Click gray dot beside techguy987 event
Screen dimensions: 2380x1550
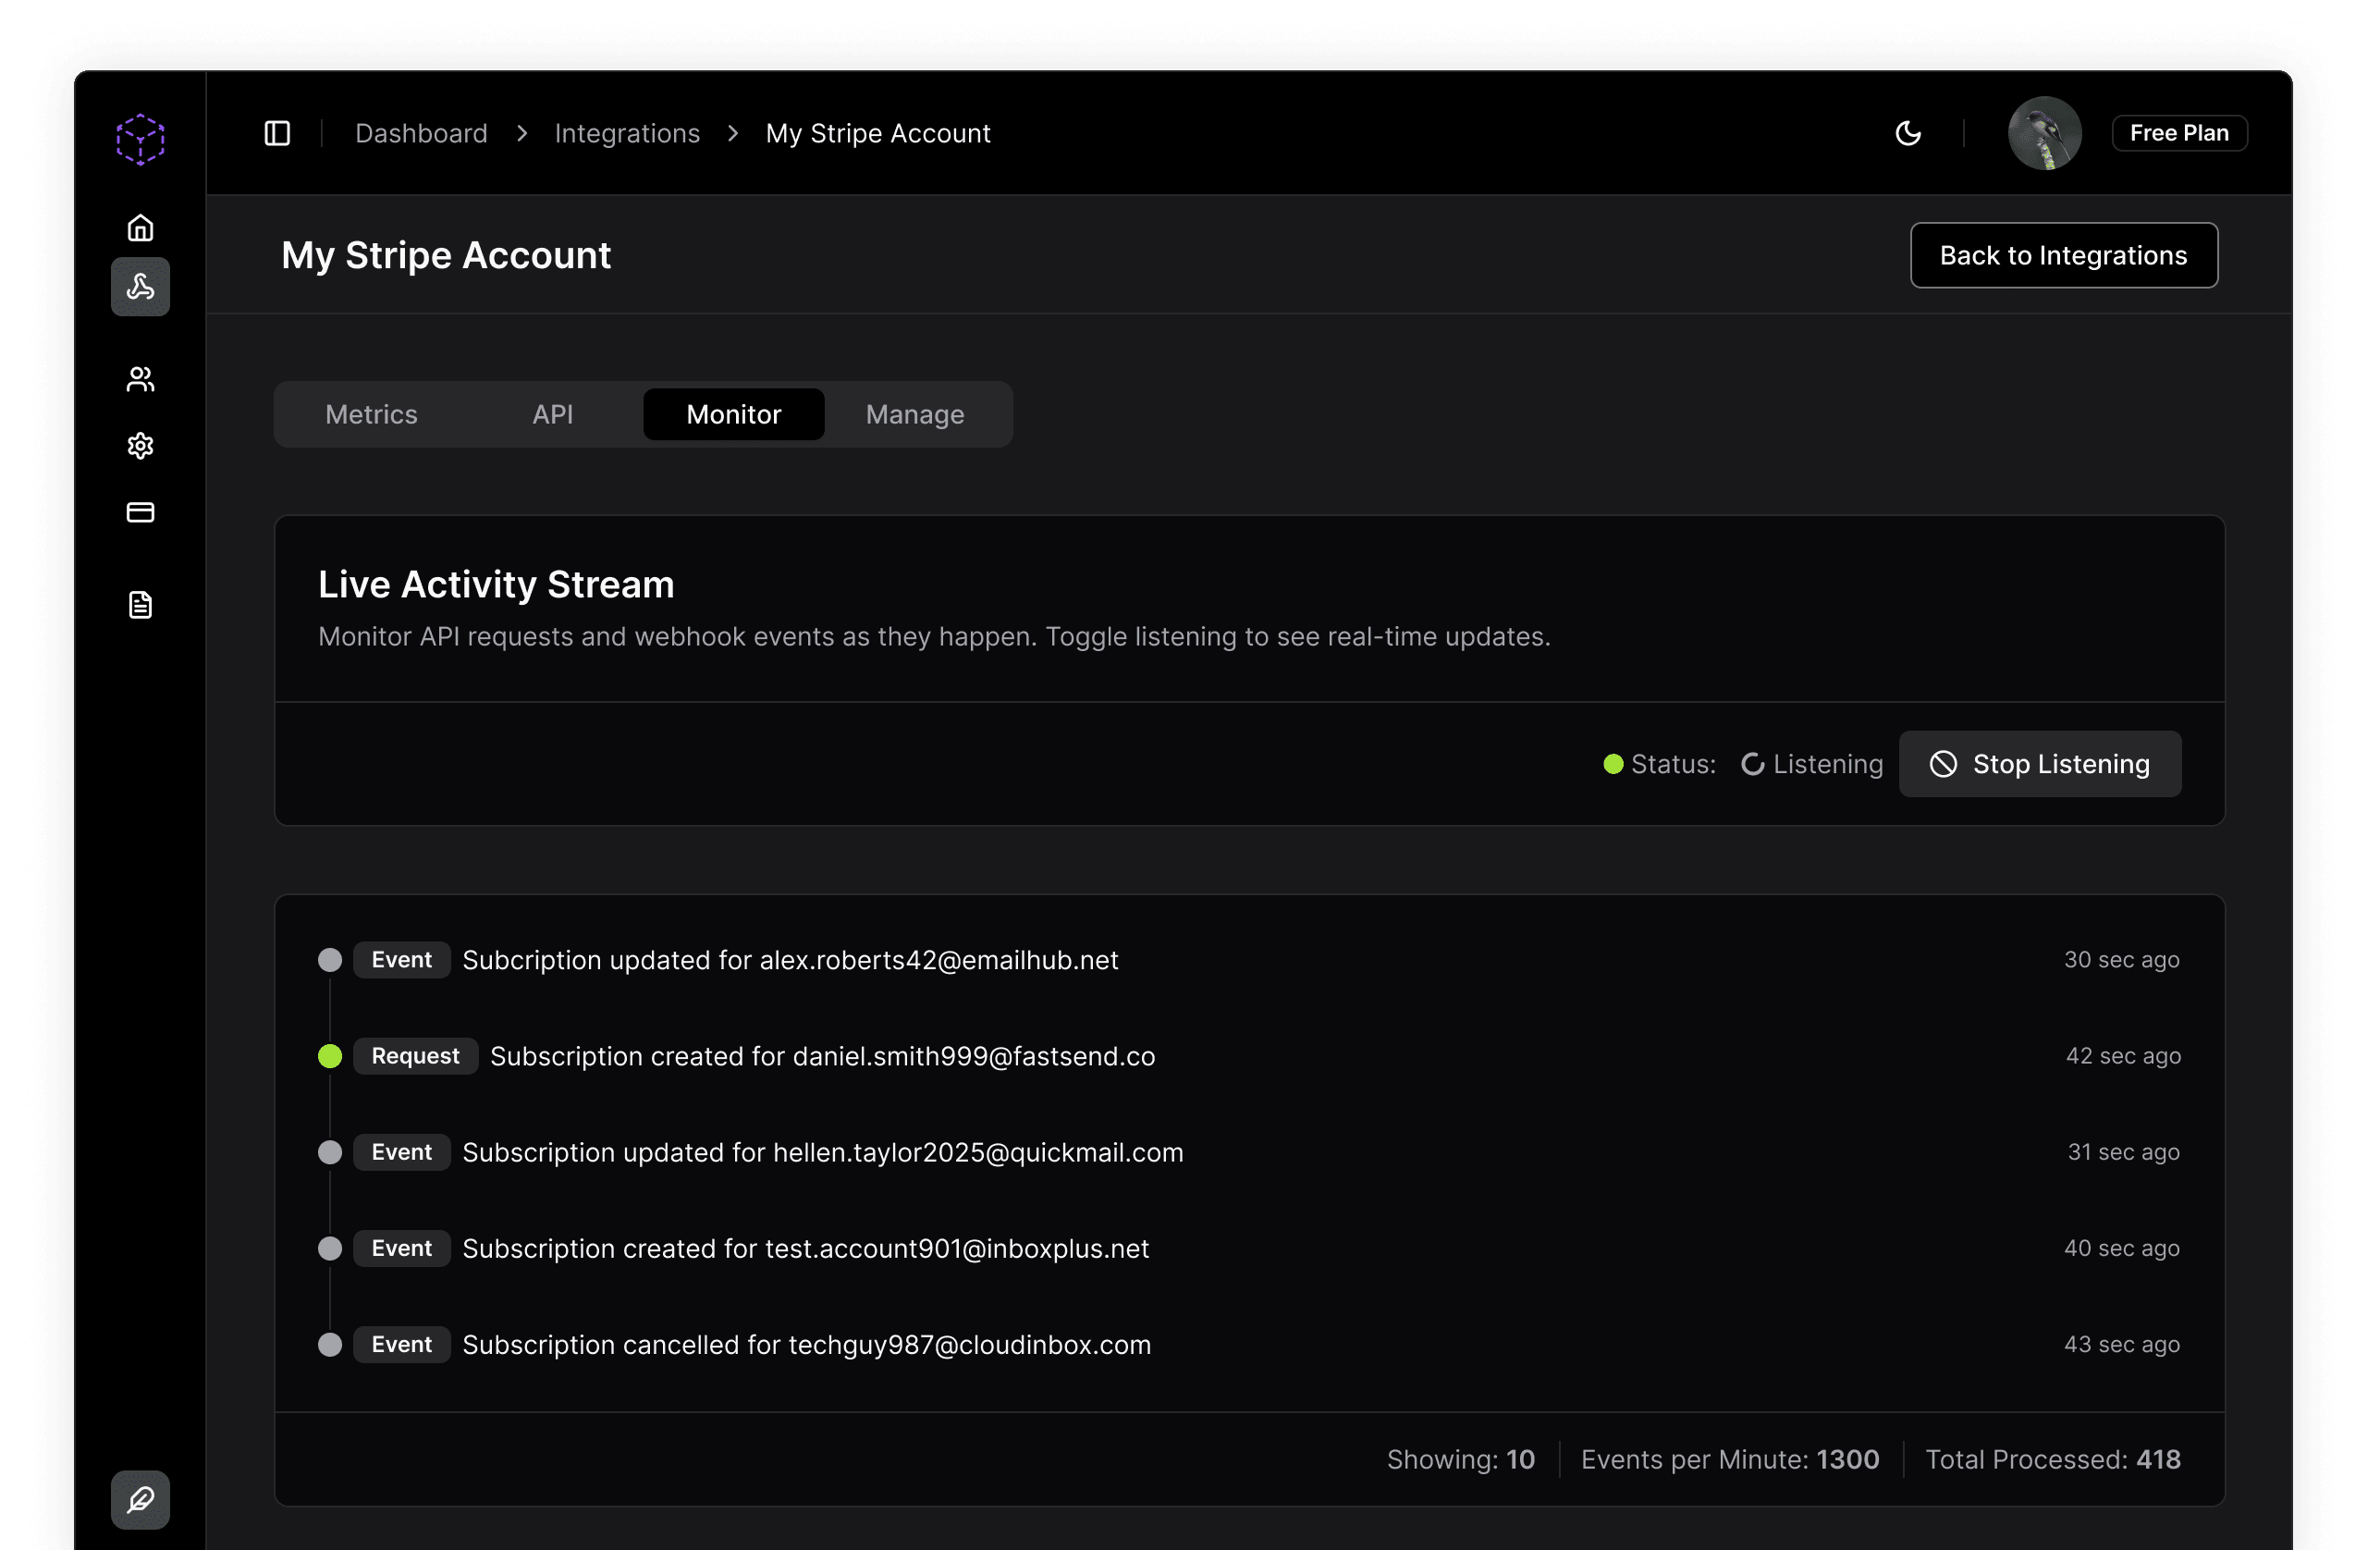click(x=330, y=1344)
